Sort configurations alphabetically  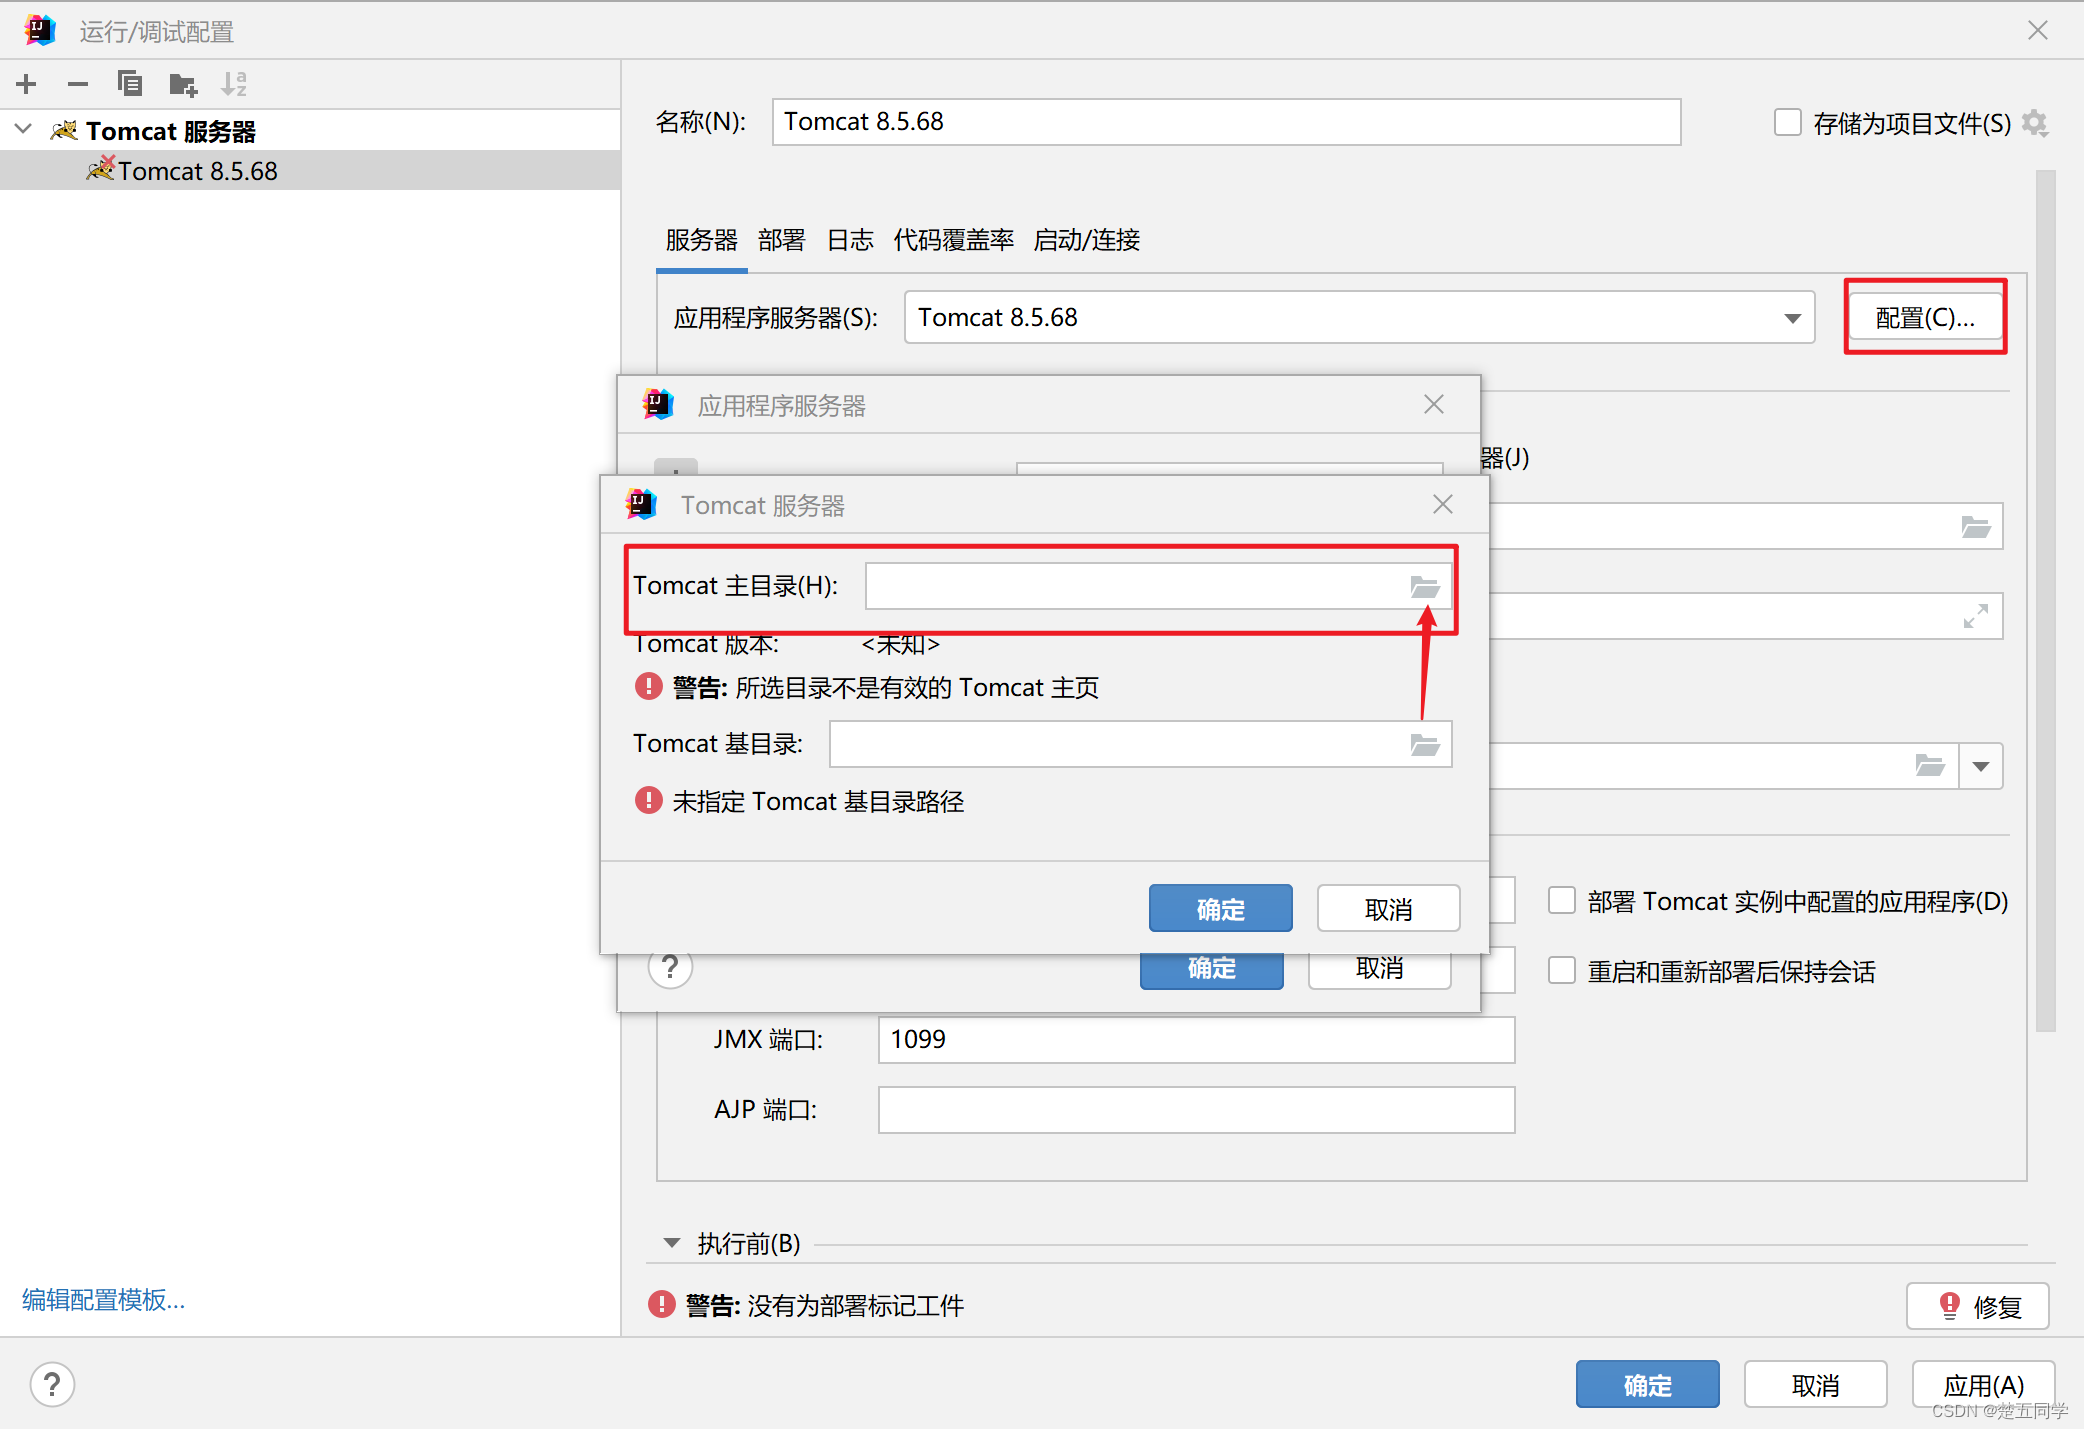[x=234, y=84]
